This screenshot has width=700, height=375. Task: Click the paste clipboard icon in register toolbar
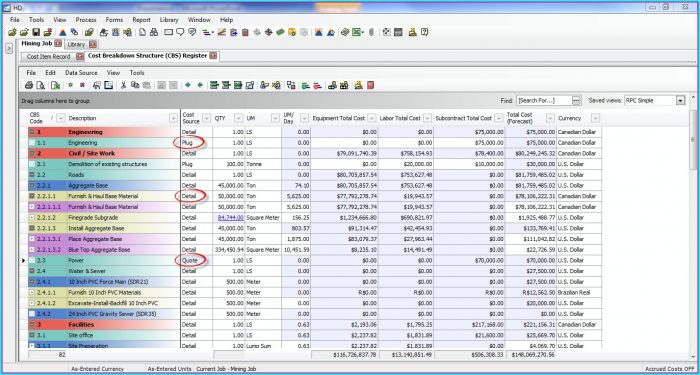(146, 85)
